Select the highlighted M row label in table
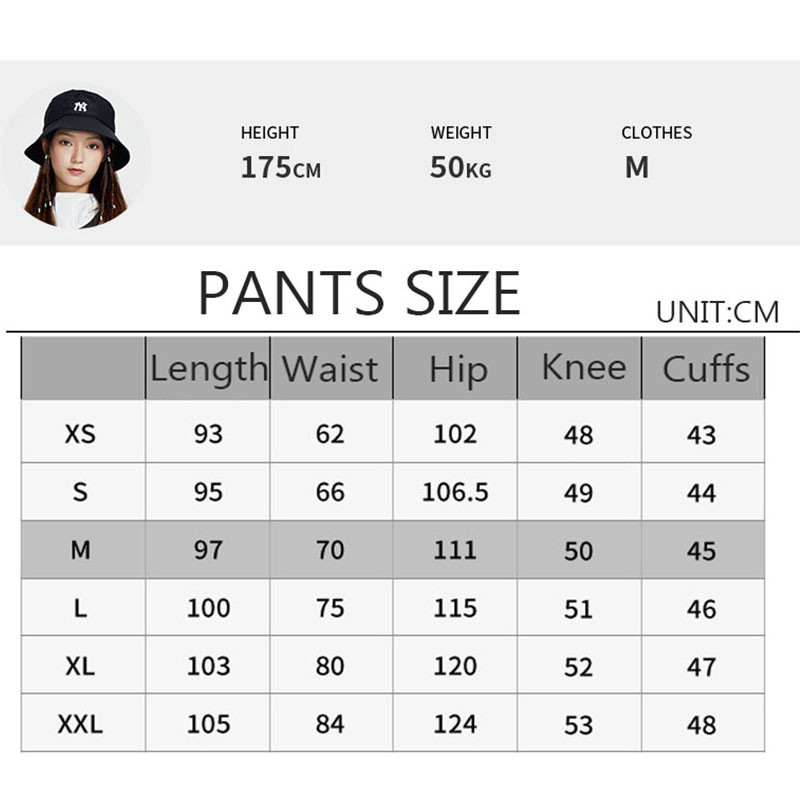Screen dimensions: 800x800 point(81,550)
